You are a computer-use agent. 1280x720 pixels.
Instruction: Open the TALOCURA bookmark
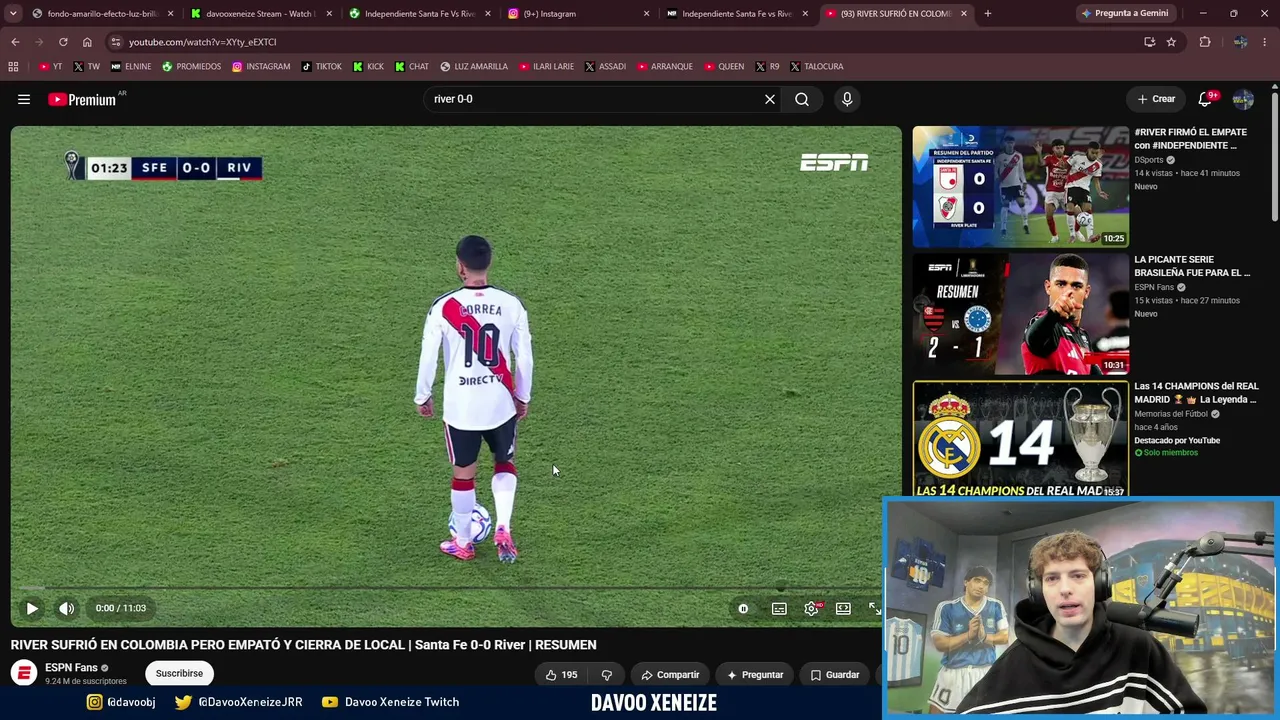coord(817,67)
